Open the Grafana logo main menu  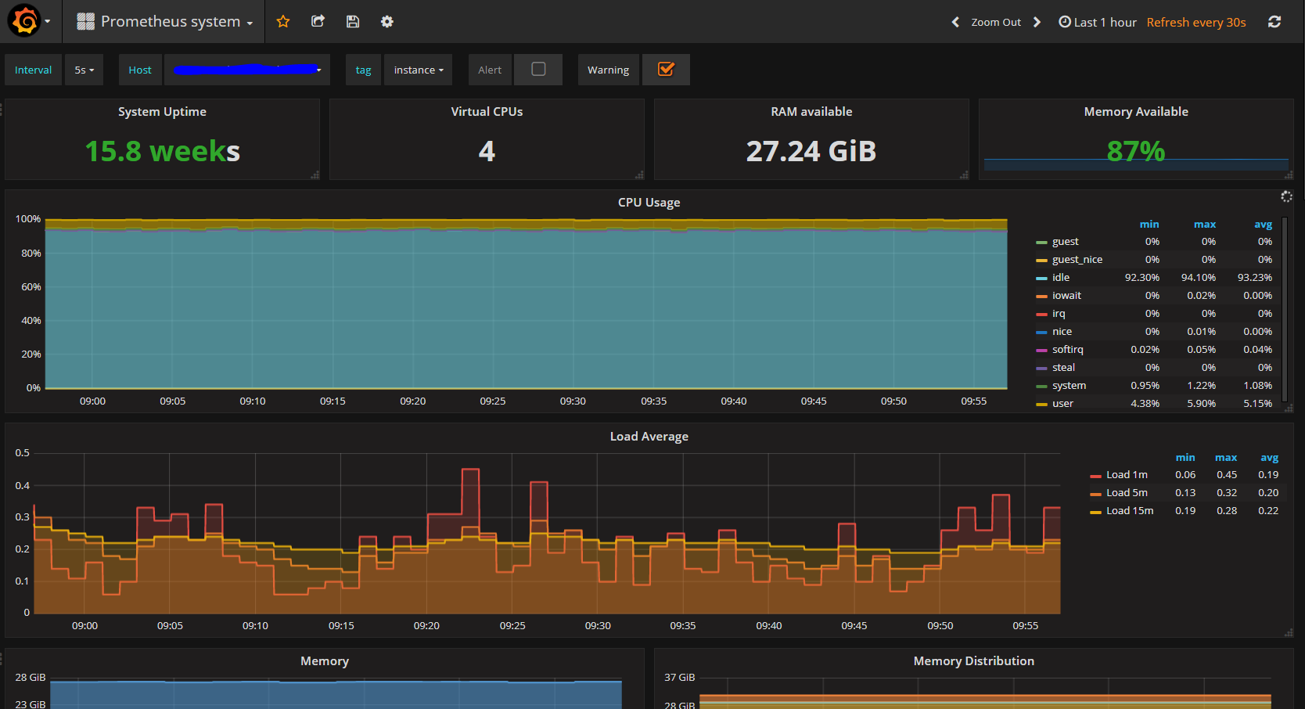tap(25, 21)
